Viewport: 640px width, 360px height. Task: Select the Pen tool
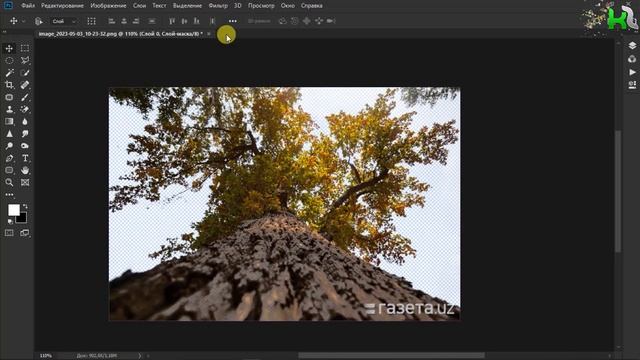point(9,158)
